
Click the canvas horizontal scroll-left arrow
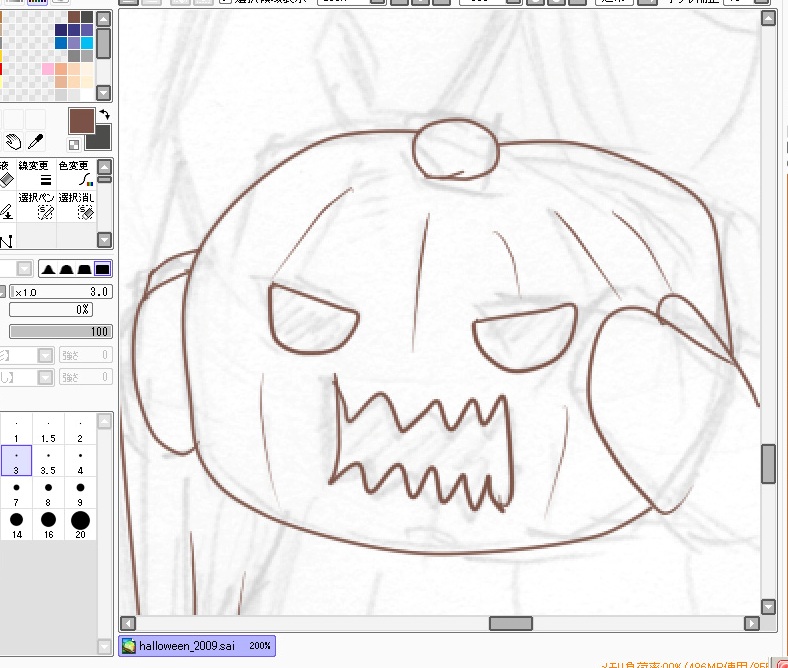128,624
